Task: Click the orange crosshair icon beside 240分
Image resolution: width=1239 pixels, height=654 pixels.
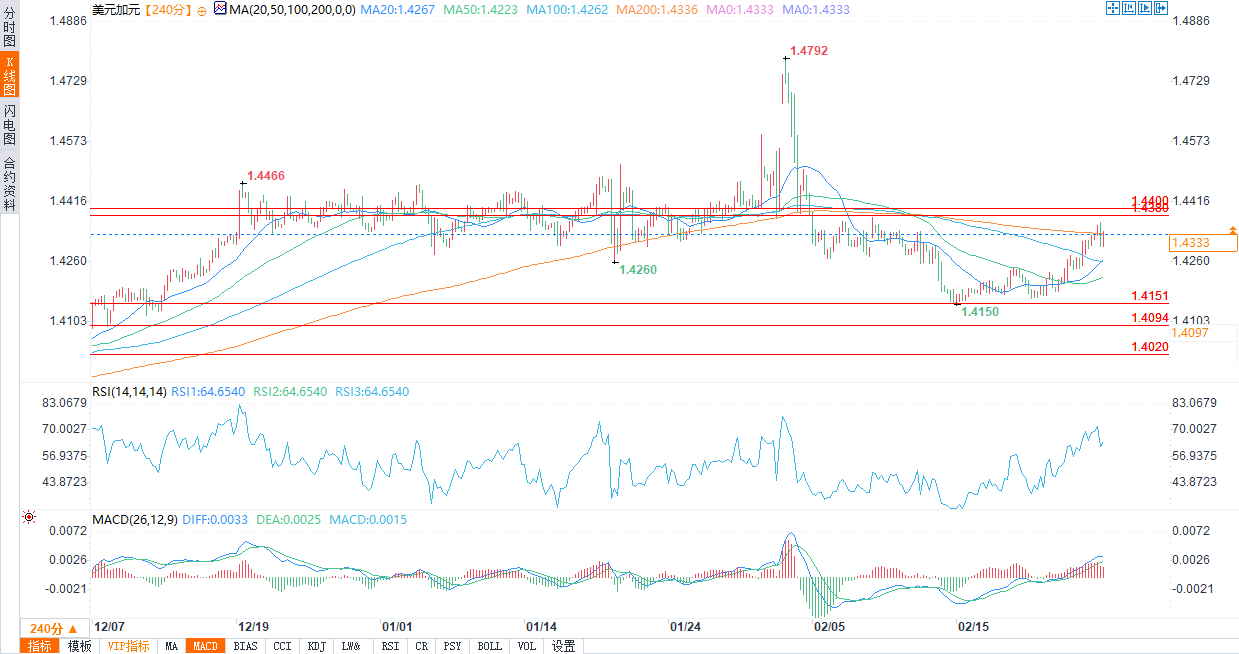Action: point(202,9)
